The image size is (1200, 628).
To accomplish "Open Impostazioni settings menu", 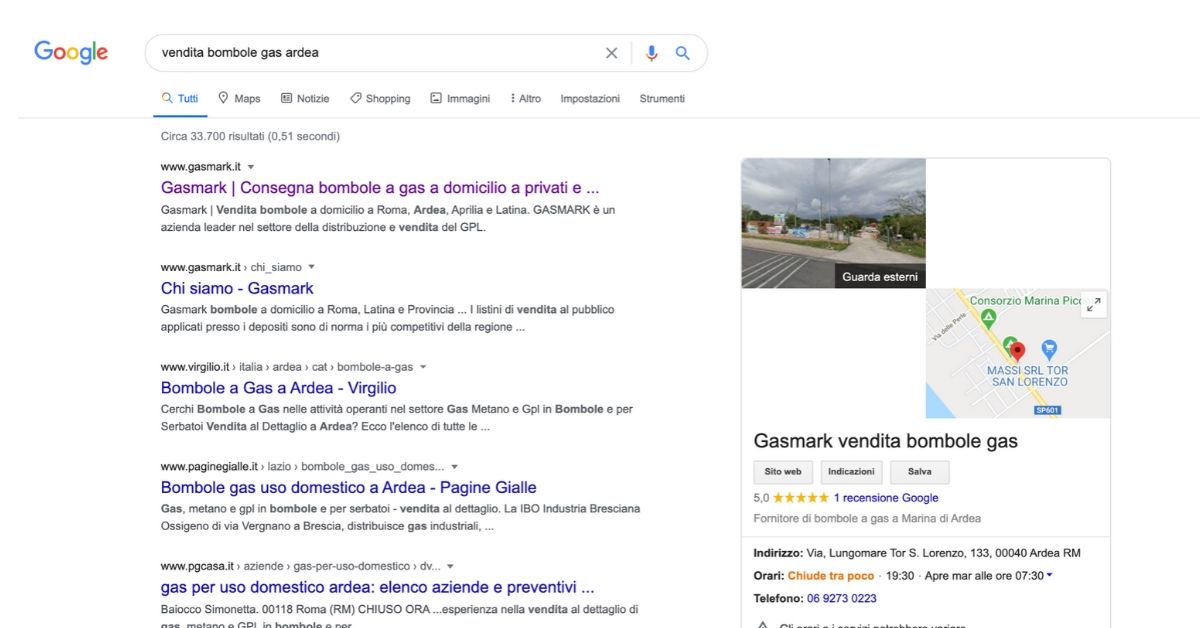I will tap(590, 98).
